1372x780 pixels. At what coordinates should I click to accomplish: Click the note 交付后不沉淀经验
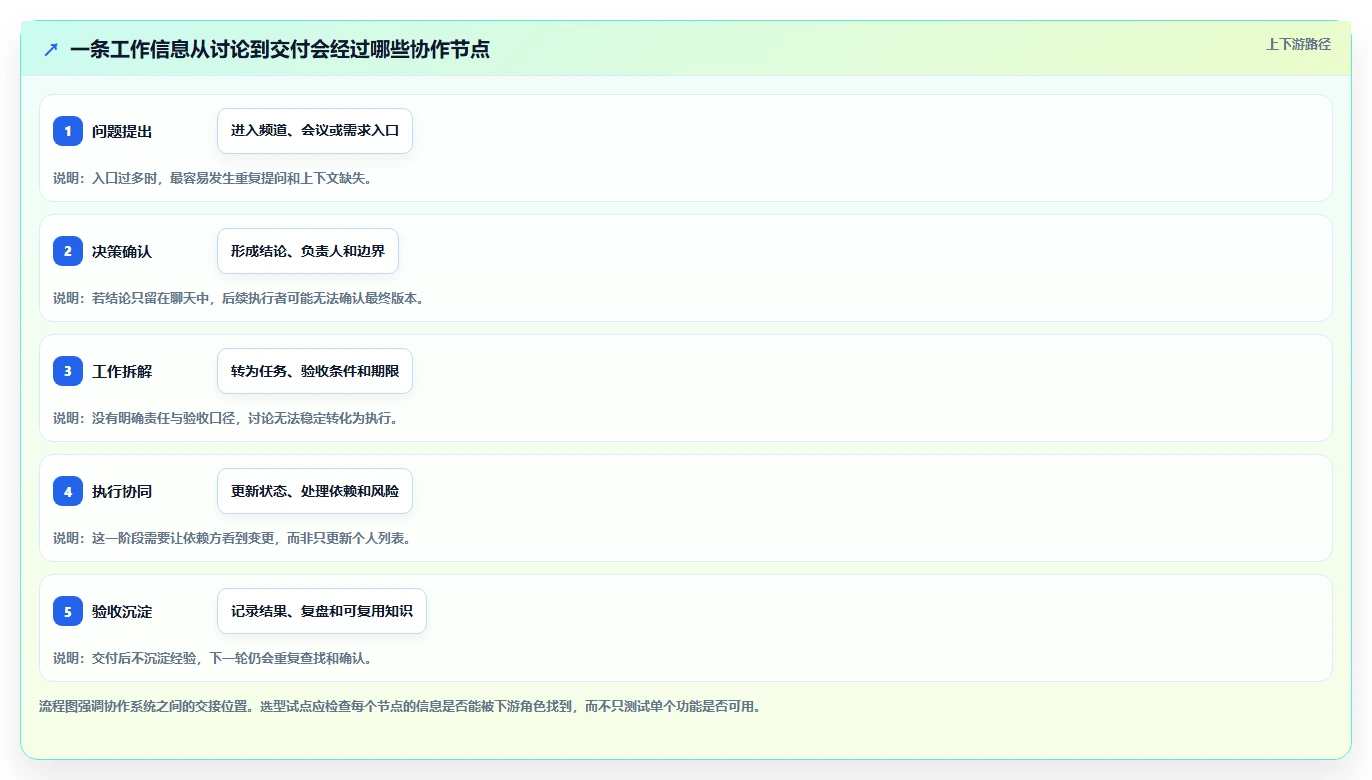(212, 658)
